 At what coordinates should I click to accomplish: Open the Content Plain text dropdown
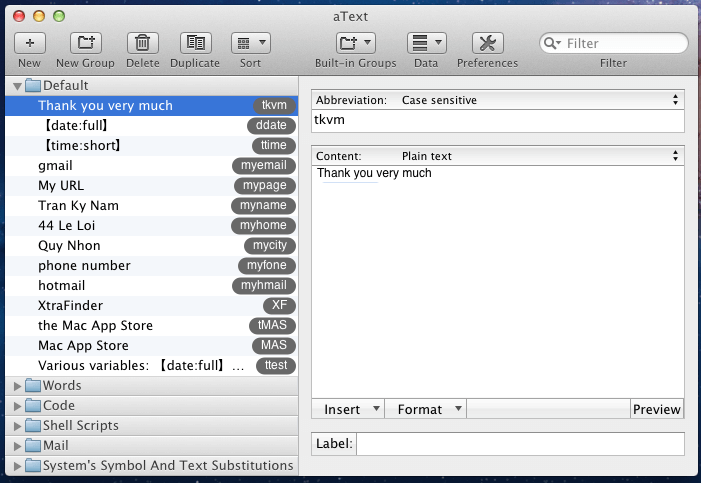tap(497, 156)
